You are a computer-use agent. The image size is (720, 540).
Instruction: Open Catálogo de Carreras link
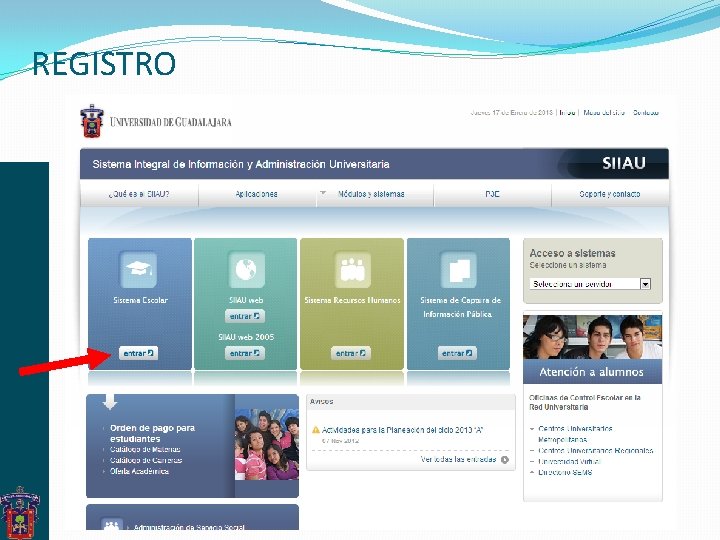tap(146, 460)
